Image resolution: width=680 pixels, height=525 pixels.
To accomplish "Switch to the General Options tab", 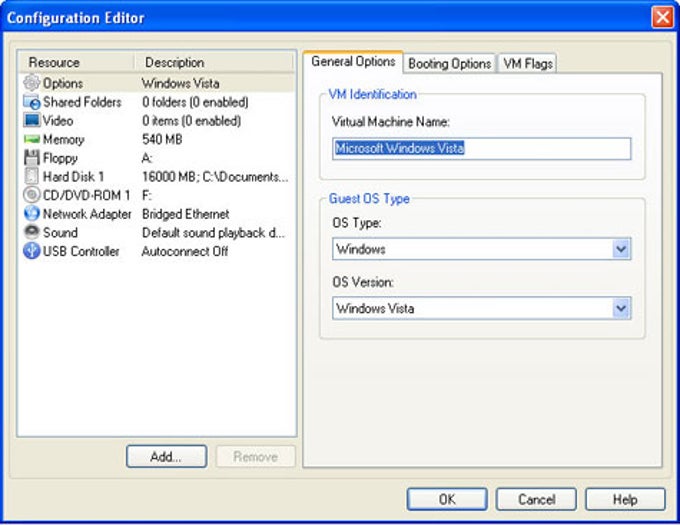I will coord(353,62).
